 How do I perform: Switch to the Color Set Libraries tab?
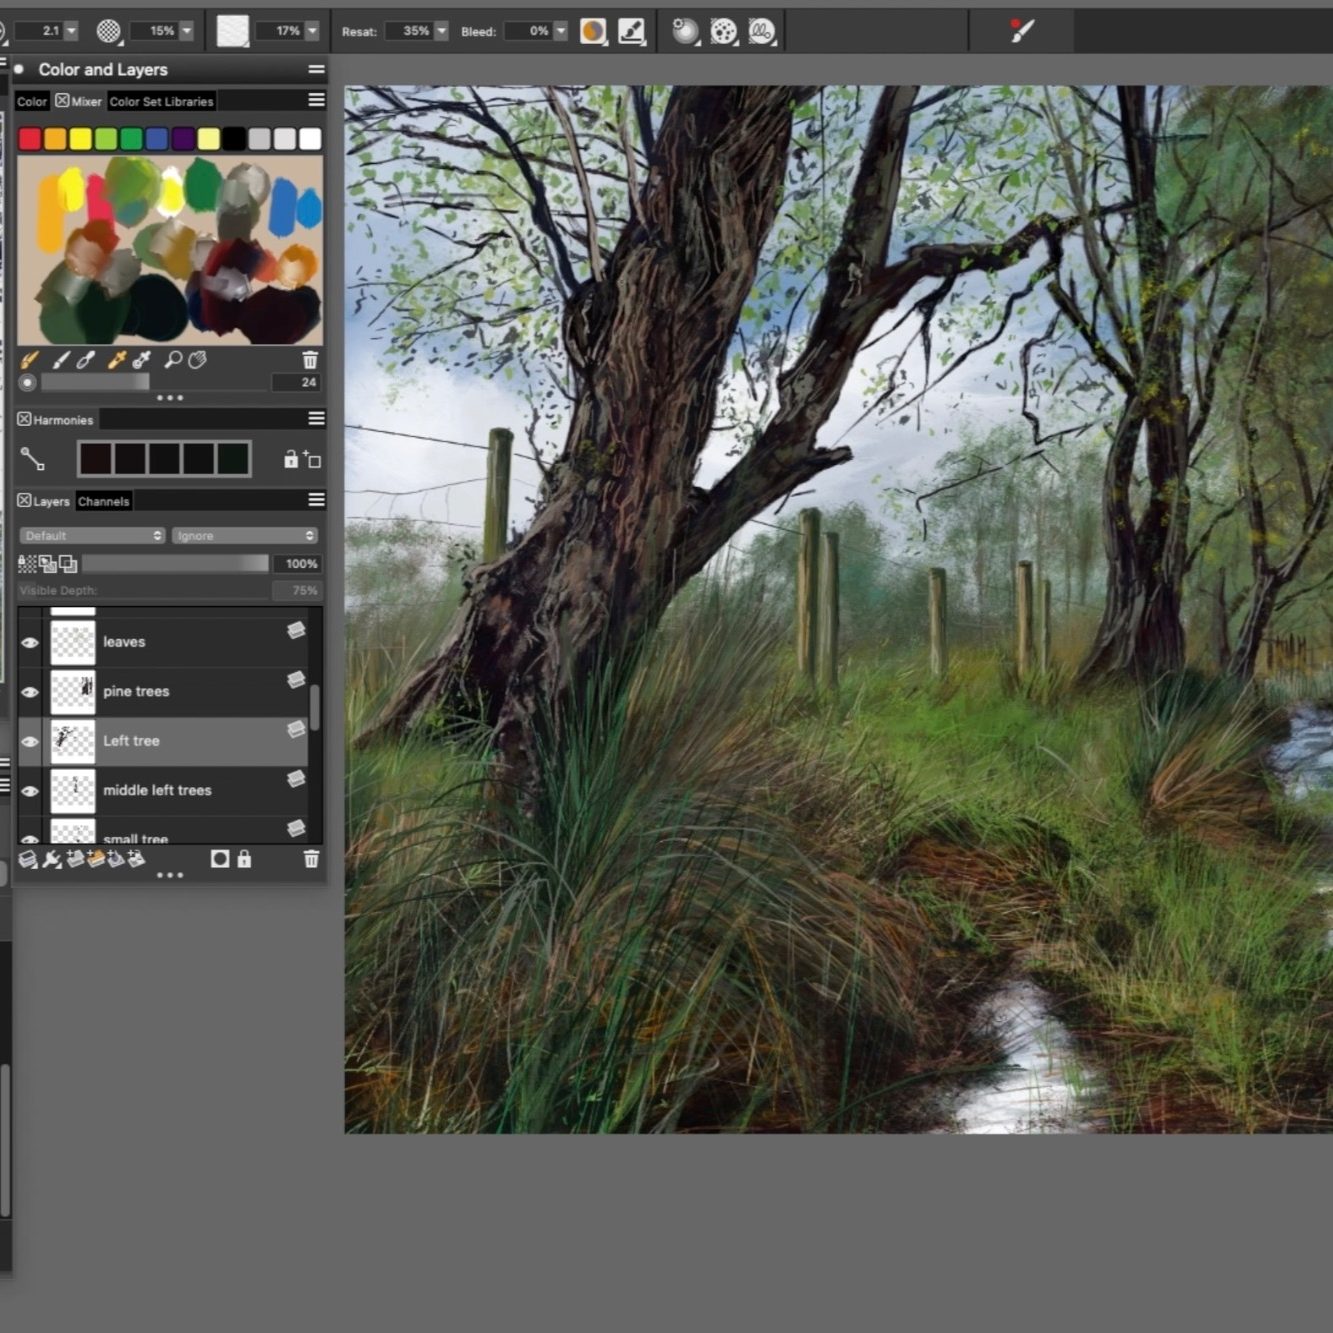pyautogui.click(x=161, y=102)
